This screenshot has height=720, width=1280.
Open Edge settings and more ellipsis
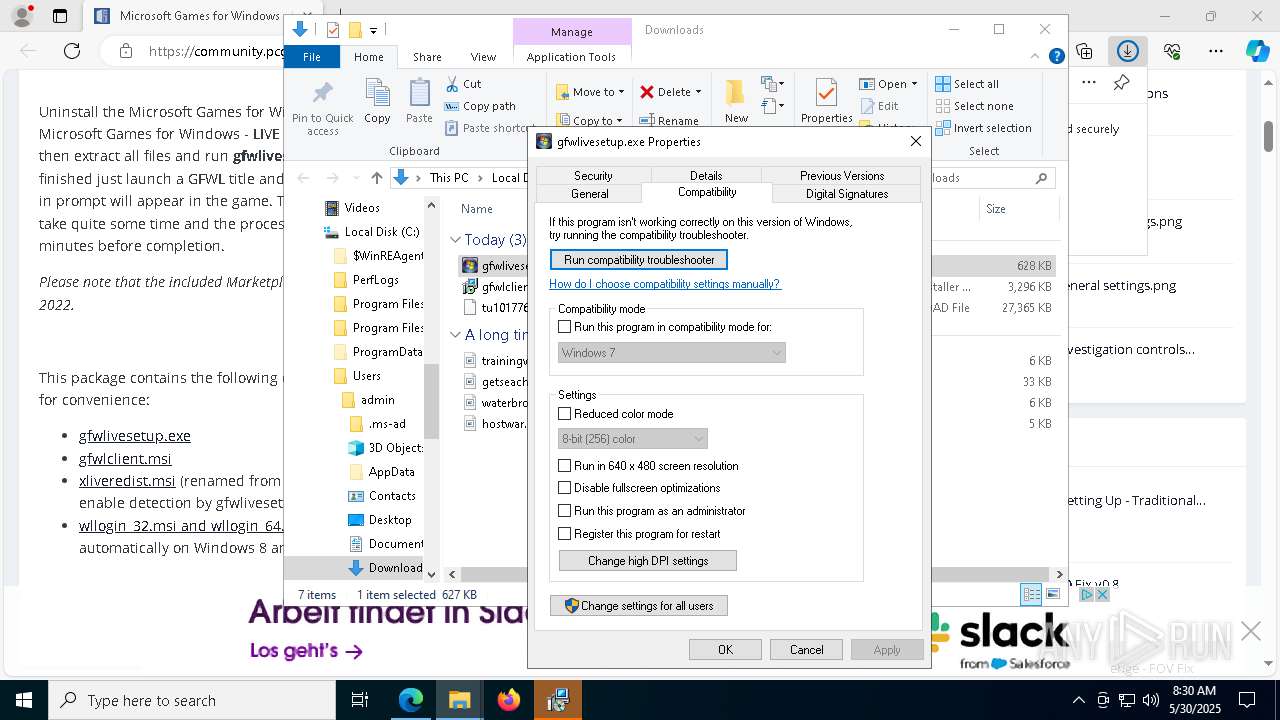(x=1216, y=51)
